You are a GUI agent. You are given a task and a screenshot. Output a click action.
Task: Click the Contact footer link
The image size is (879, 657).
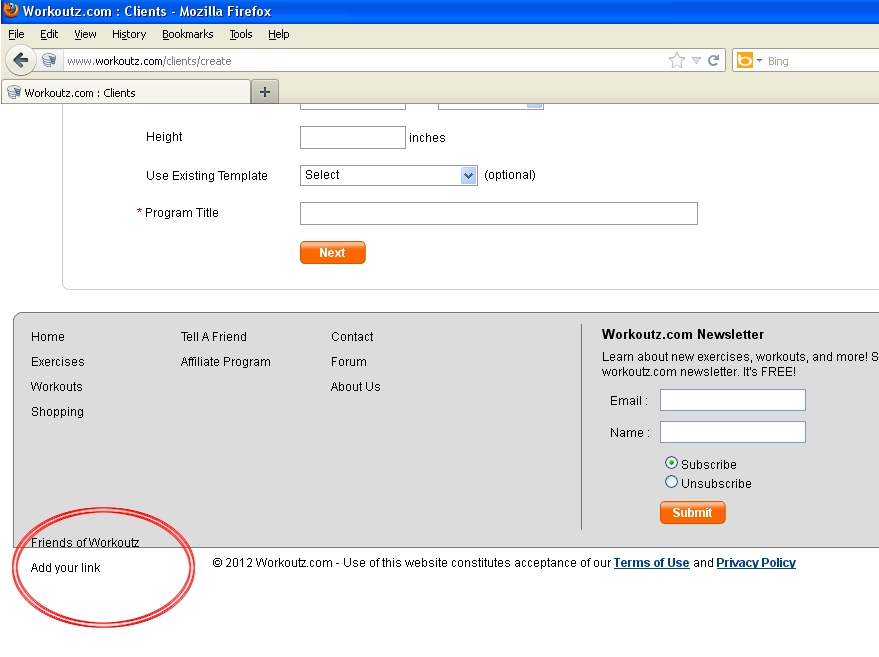click(x=352, y=336)
